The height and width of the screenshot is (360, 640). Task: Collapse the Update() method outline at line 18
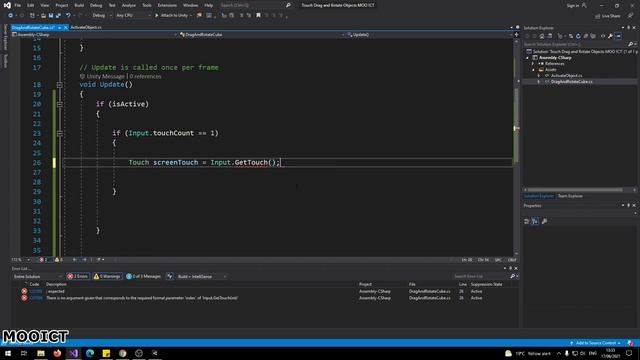[x=60, y=85]
